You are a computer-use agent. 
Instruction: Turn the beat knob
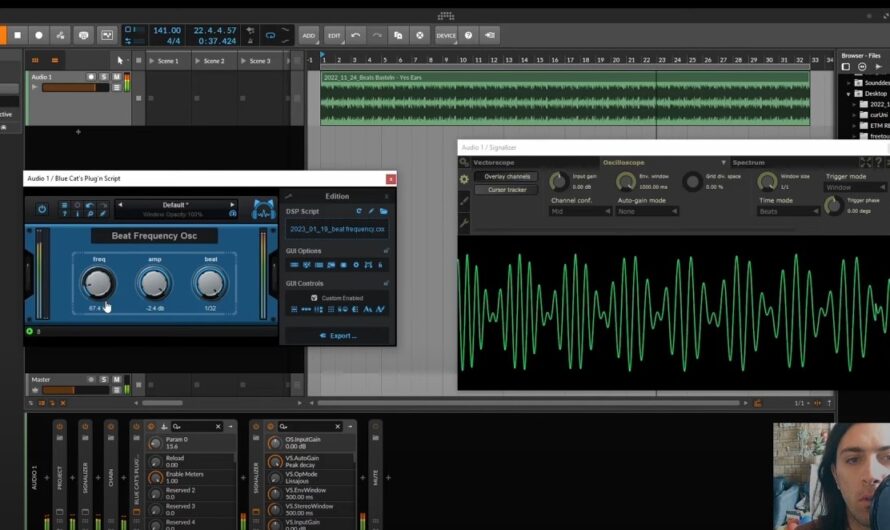pos(210,283)
